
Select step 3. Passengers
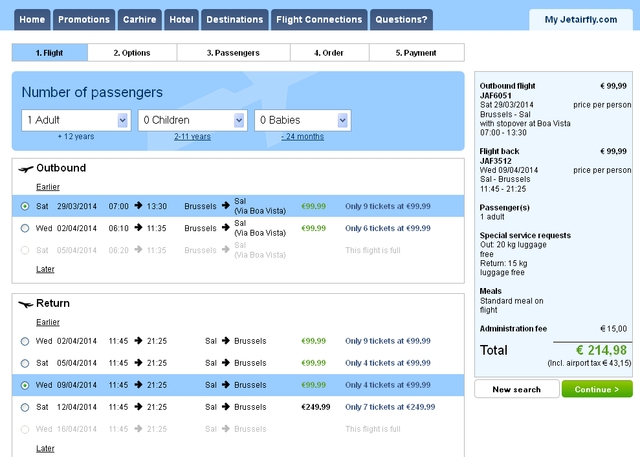(233, 53)
